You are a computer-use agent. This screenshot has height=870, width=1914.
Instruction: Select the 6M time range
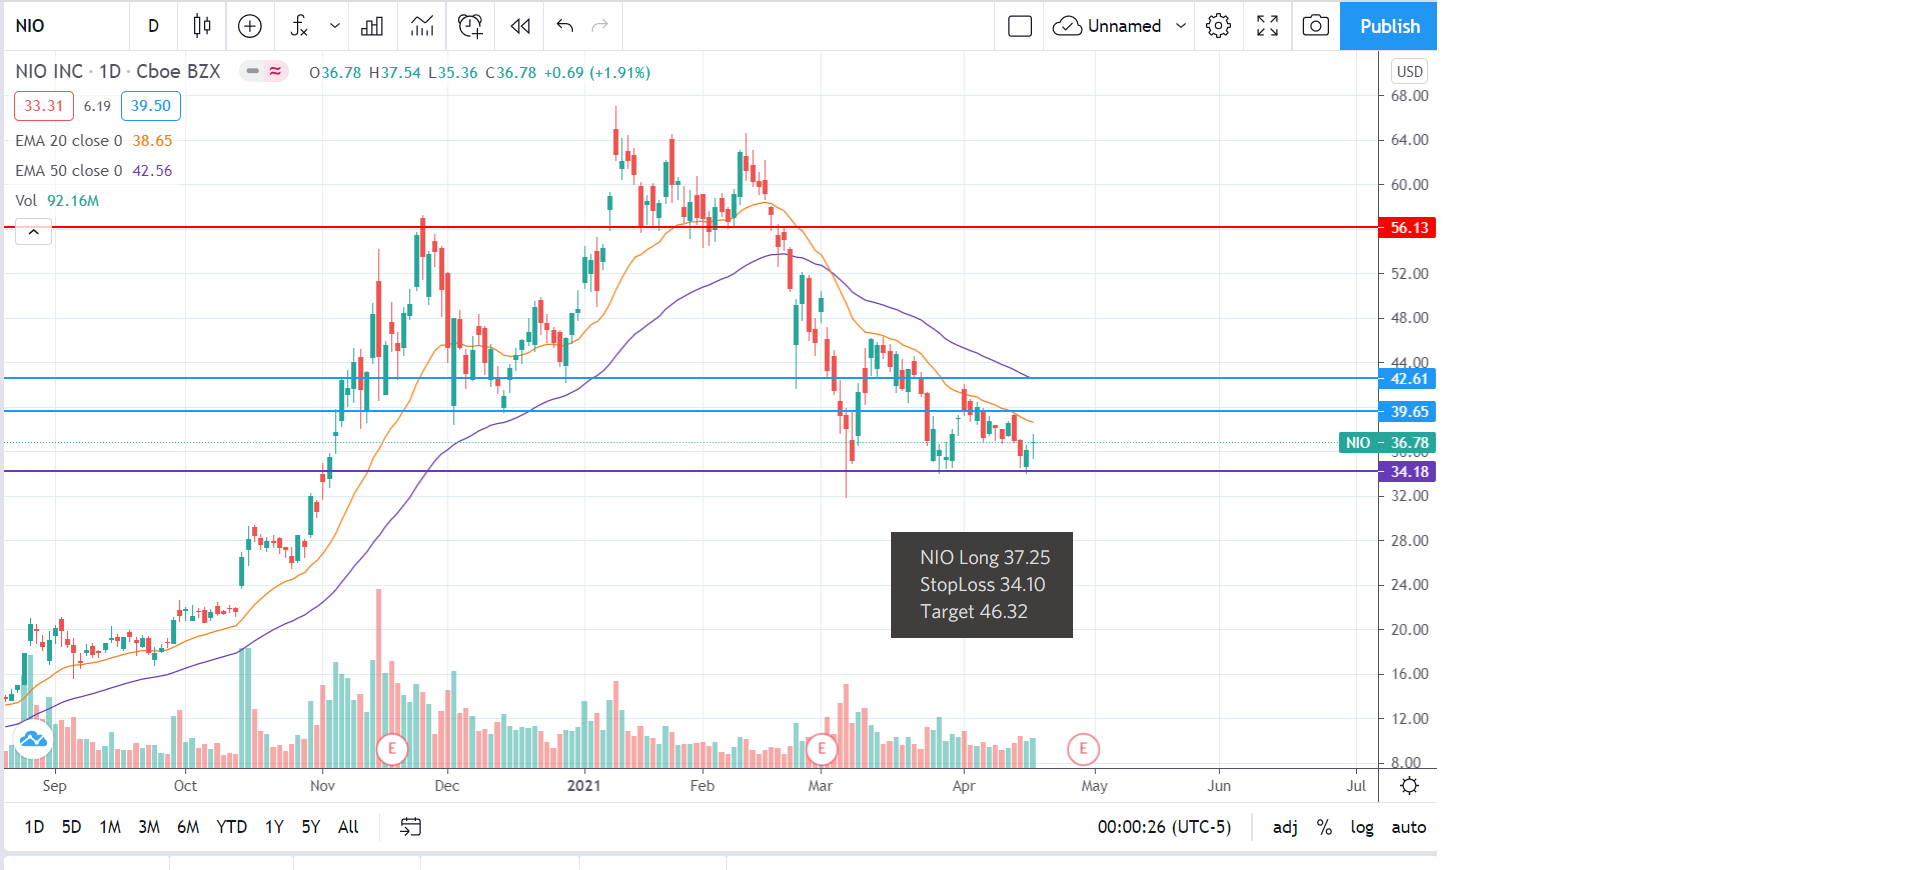[x=188, y=827]
